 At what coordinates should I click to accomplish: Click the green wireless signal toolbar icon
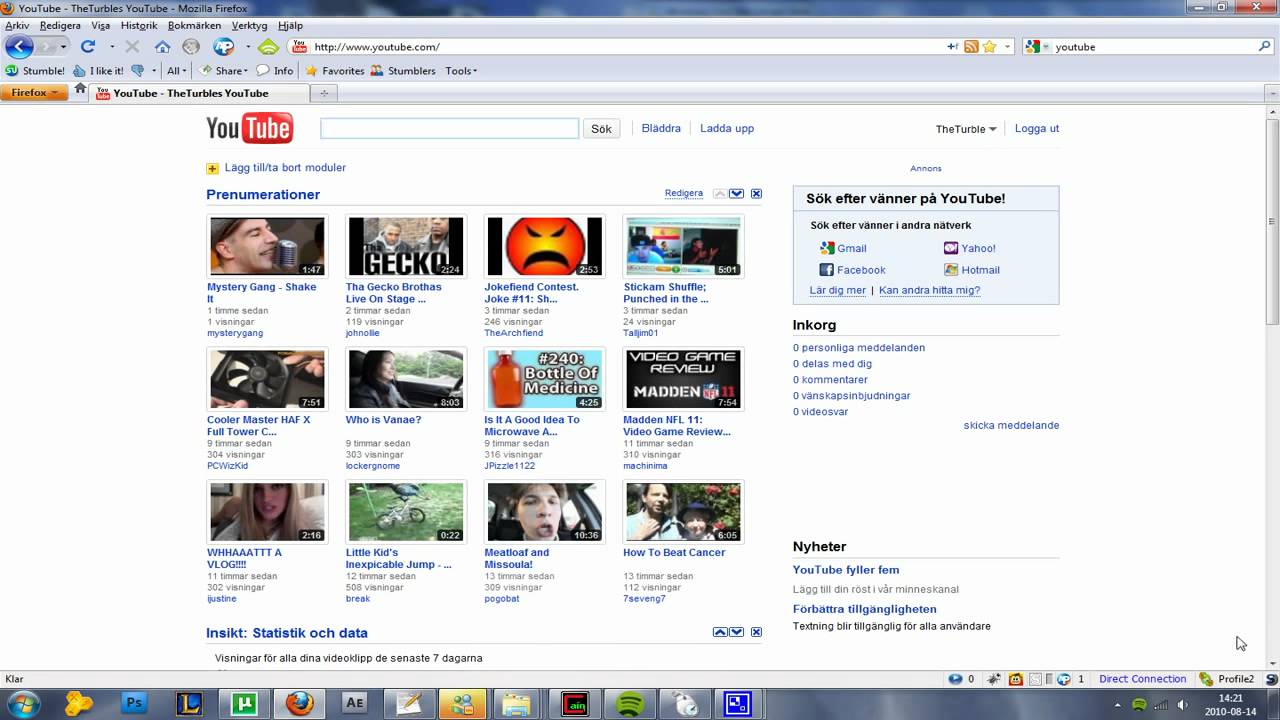[x=268, y=47]
